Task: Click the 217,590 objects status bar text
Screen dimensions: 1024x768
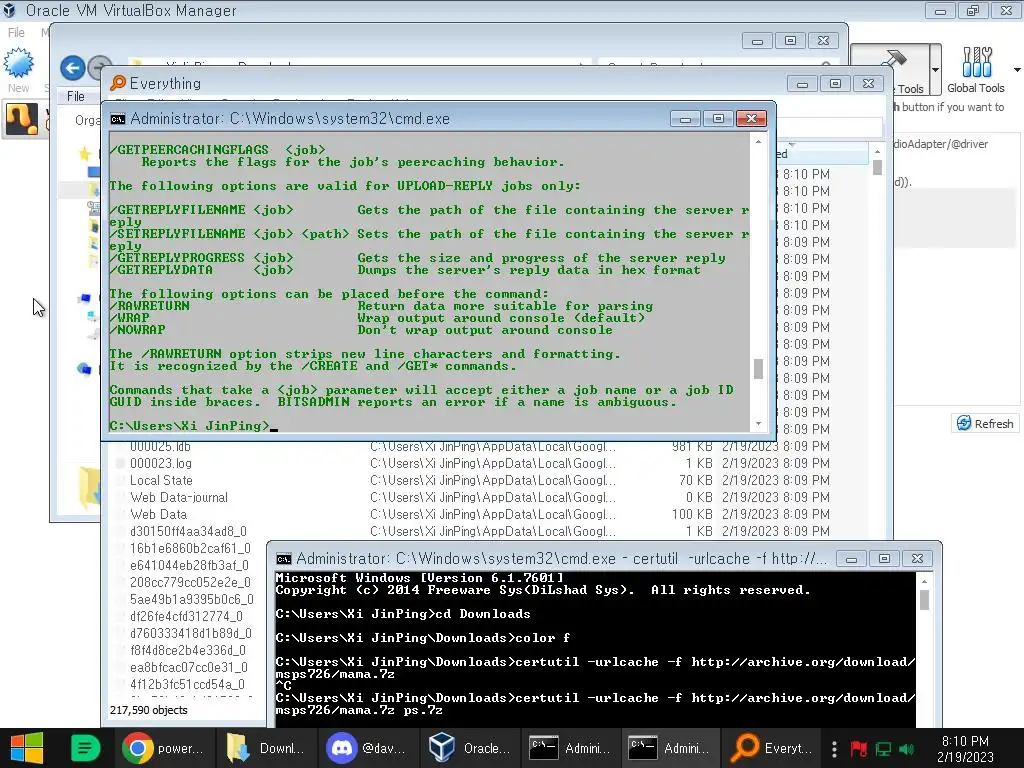Action: 148,710
